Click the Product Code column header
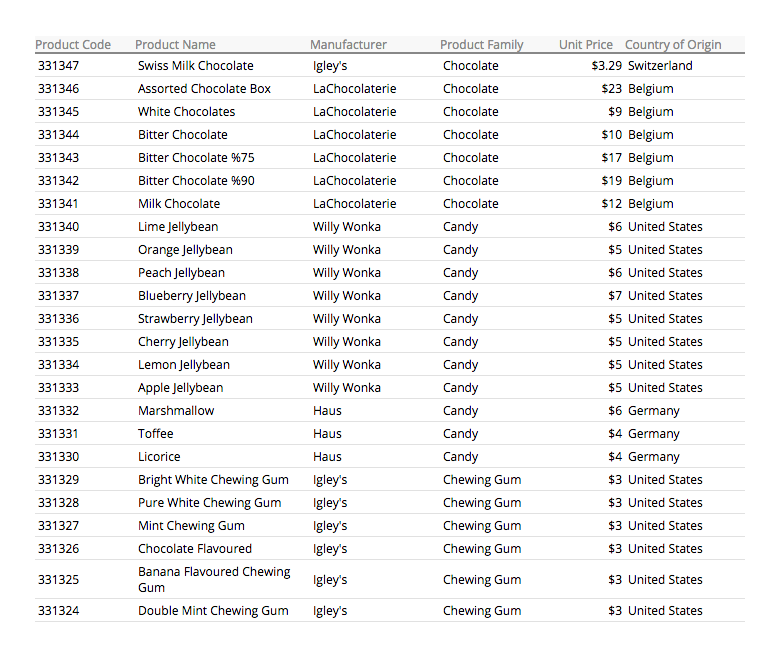The width and height of the screenshot is (760, 663). click(x=73, y=45)
